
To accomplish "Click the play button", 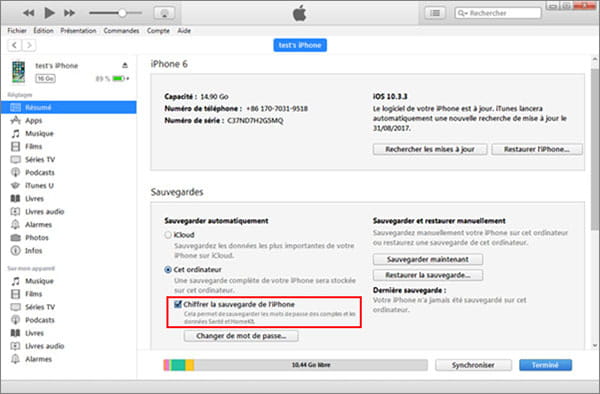I will coord(49,13).
